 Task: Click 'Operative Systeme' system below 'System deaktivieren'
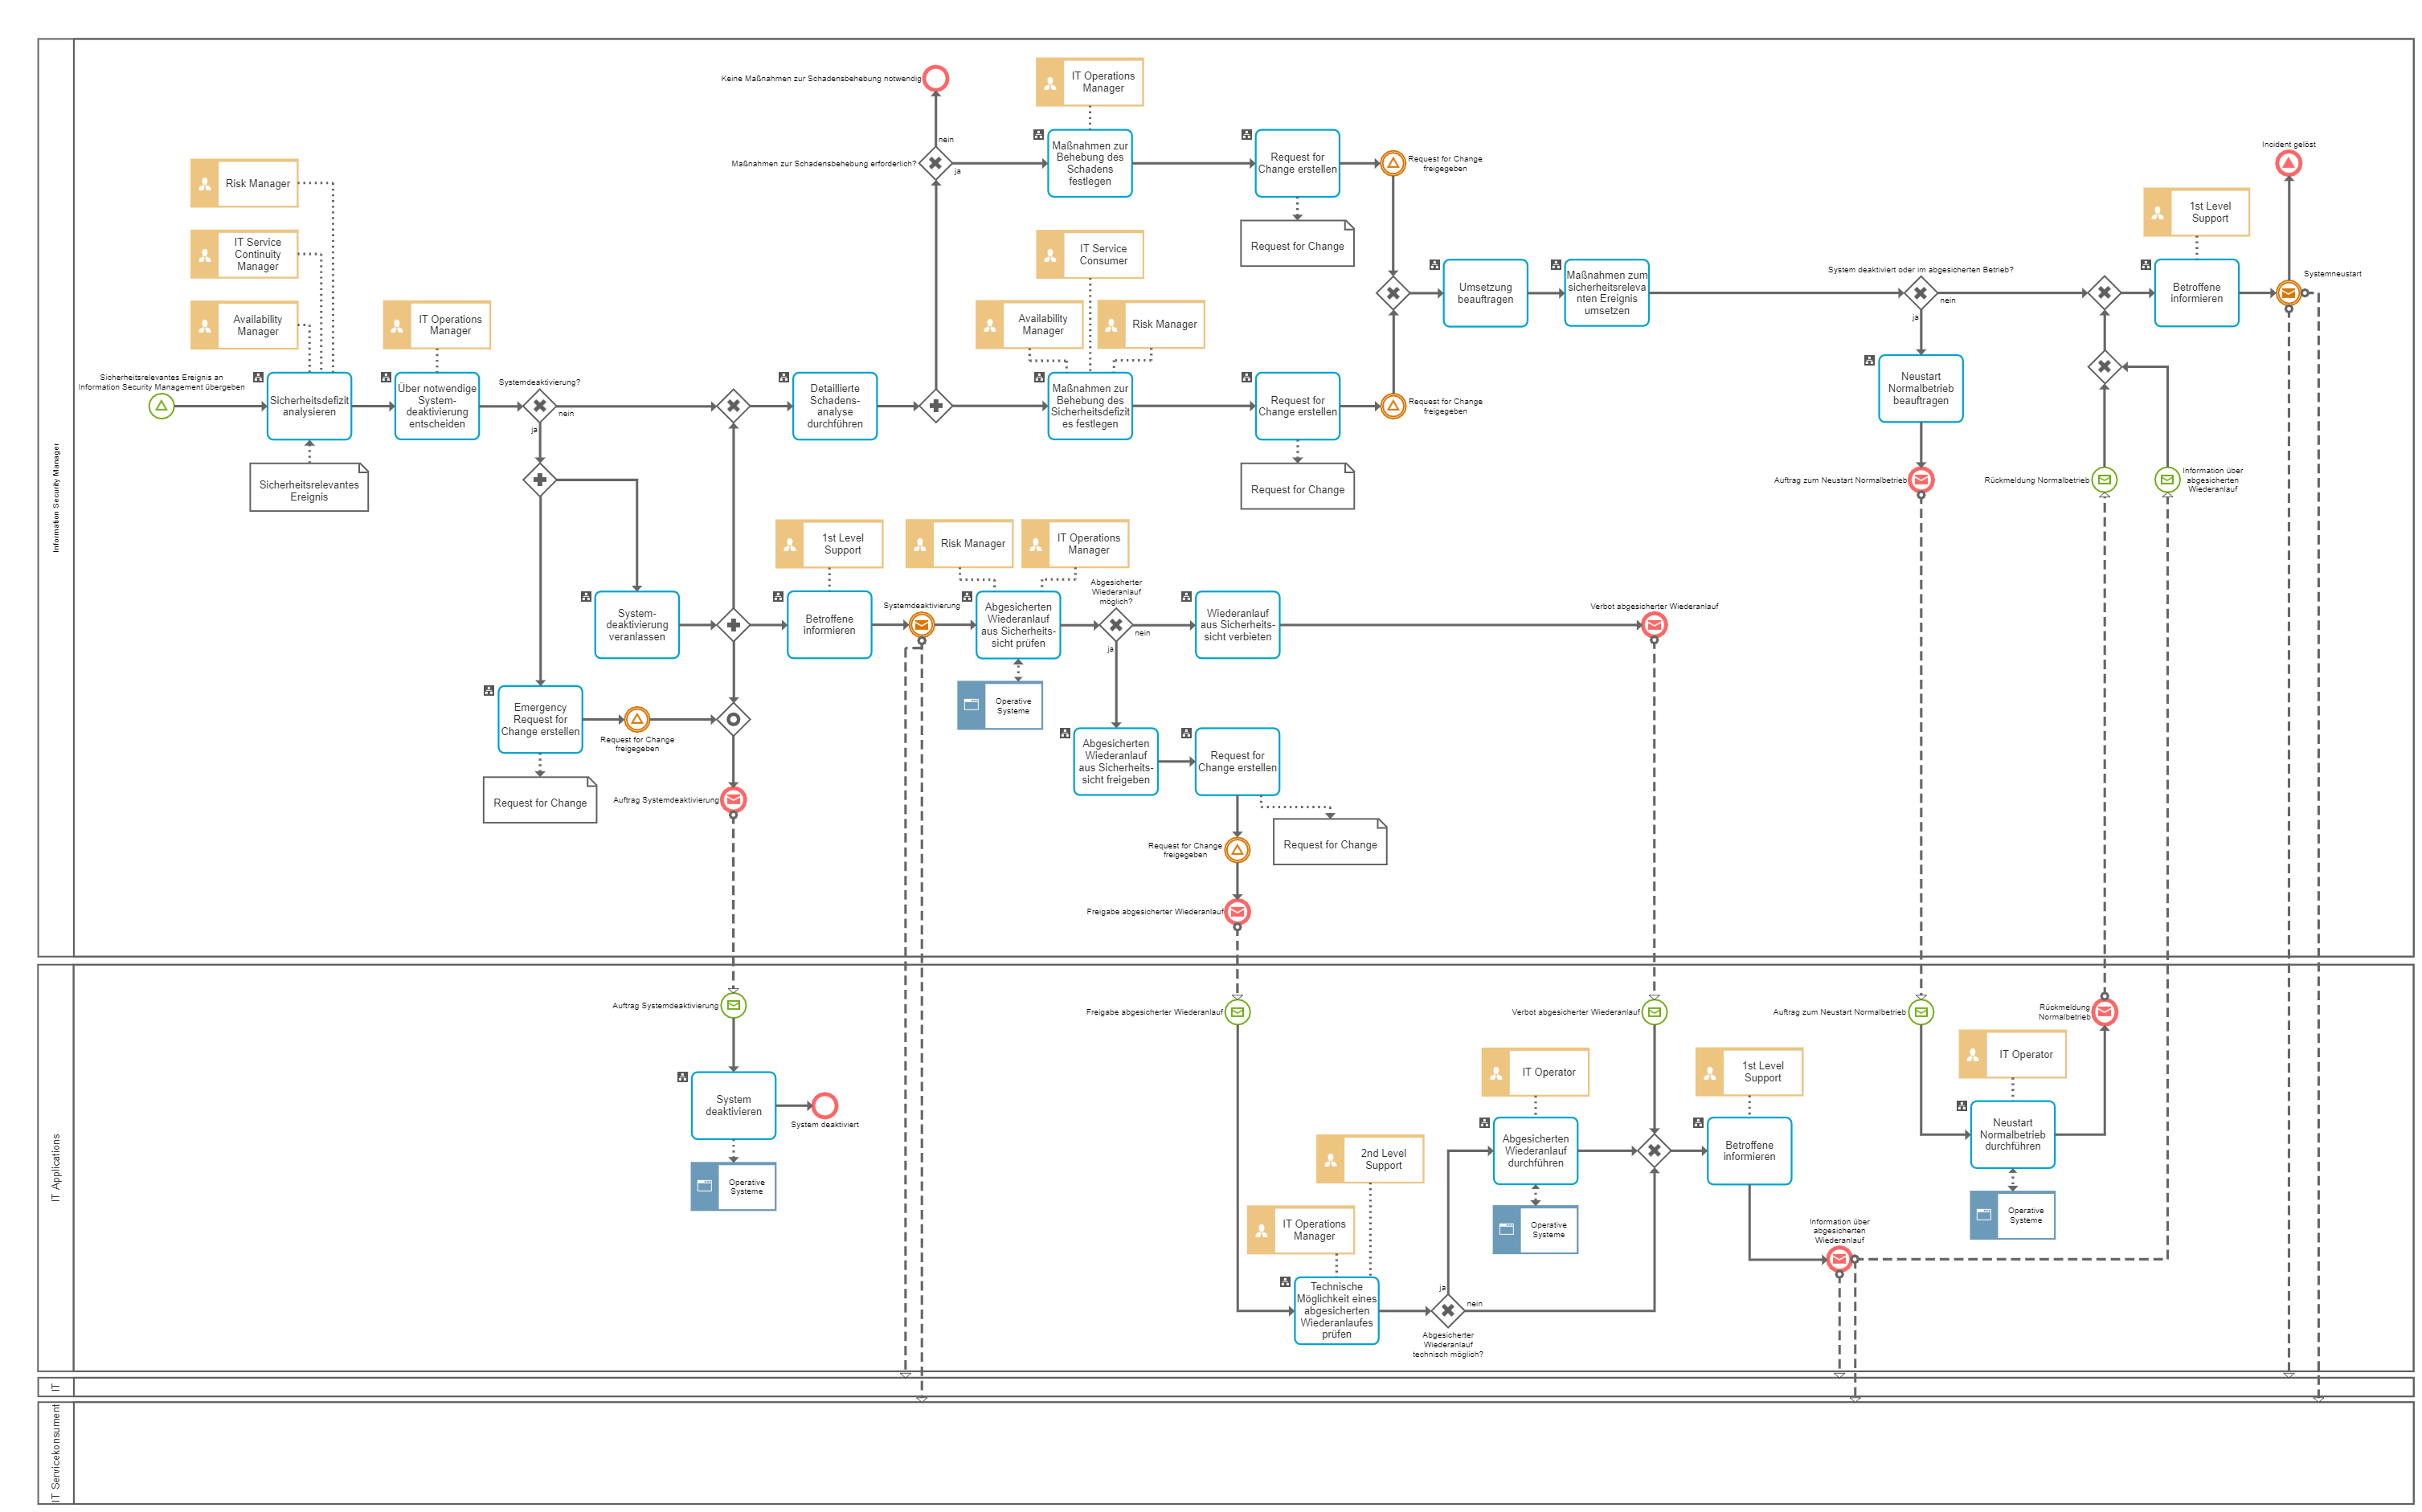pyautogui.click(x=733, y=1187)
